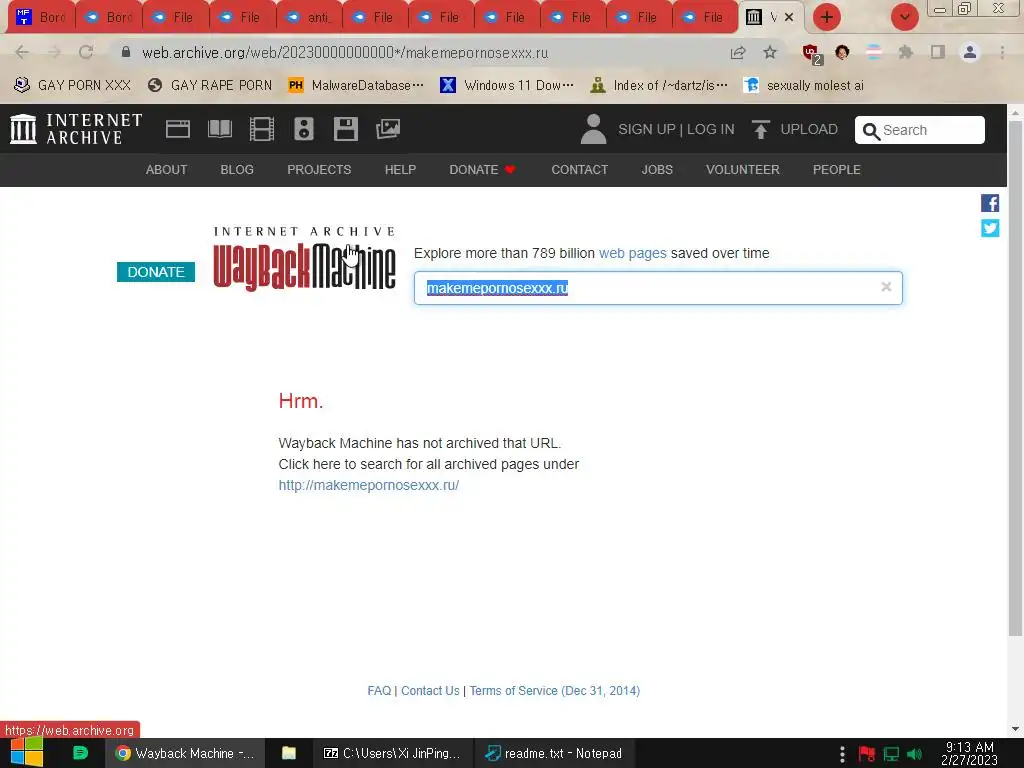Open the Chrome profile icon
This screenshot has height=768, width=1024.
click(970, 52)
